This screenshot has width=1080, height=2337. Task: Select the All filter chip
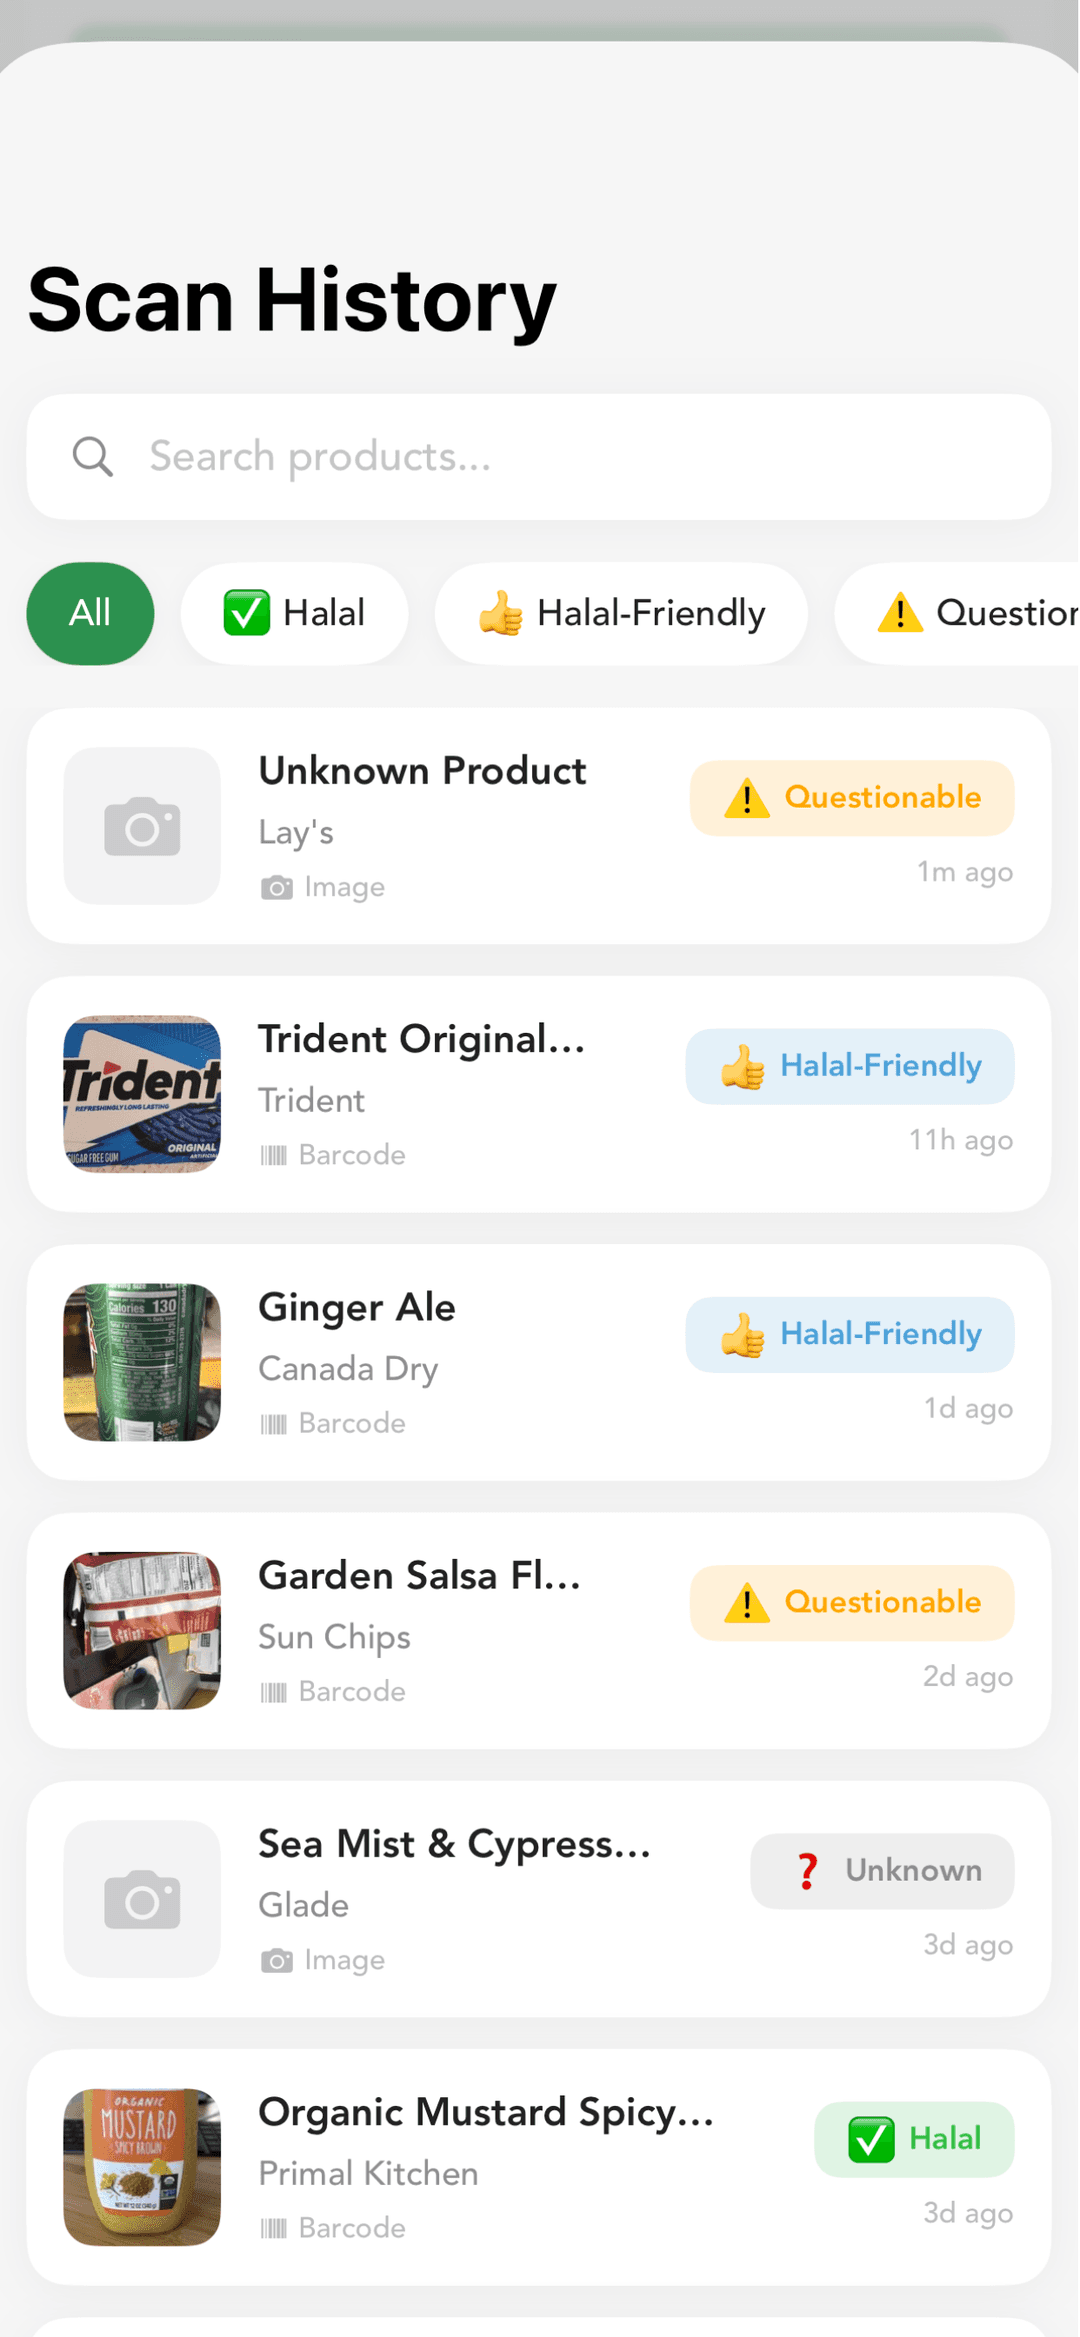90,613
